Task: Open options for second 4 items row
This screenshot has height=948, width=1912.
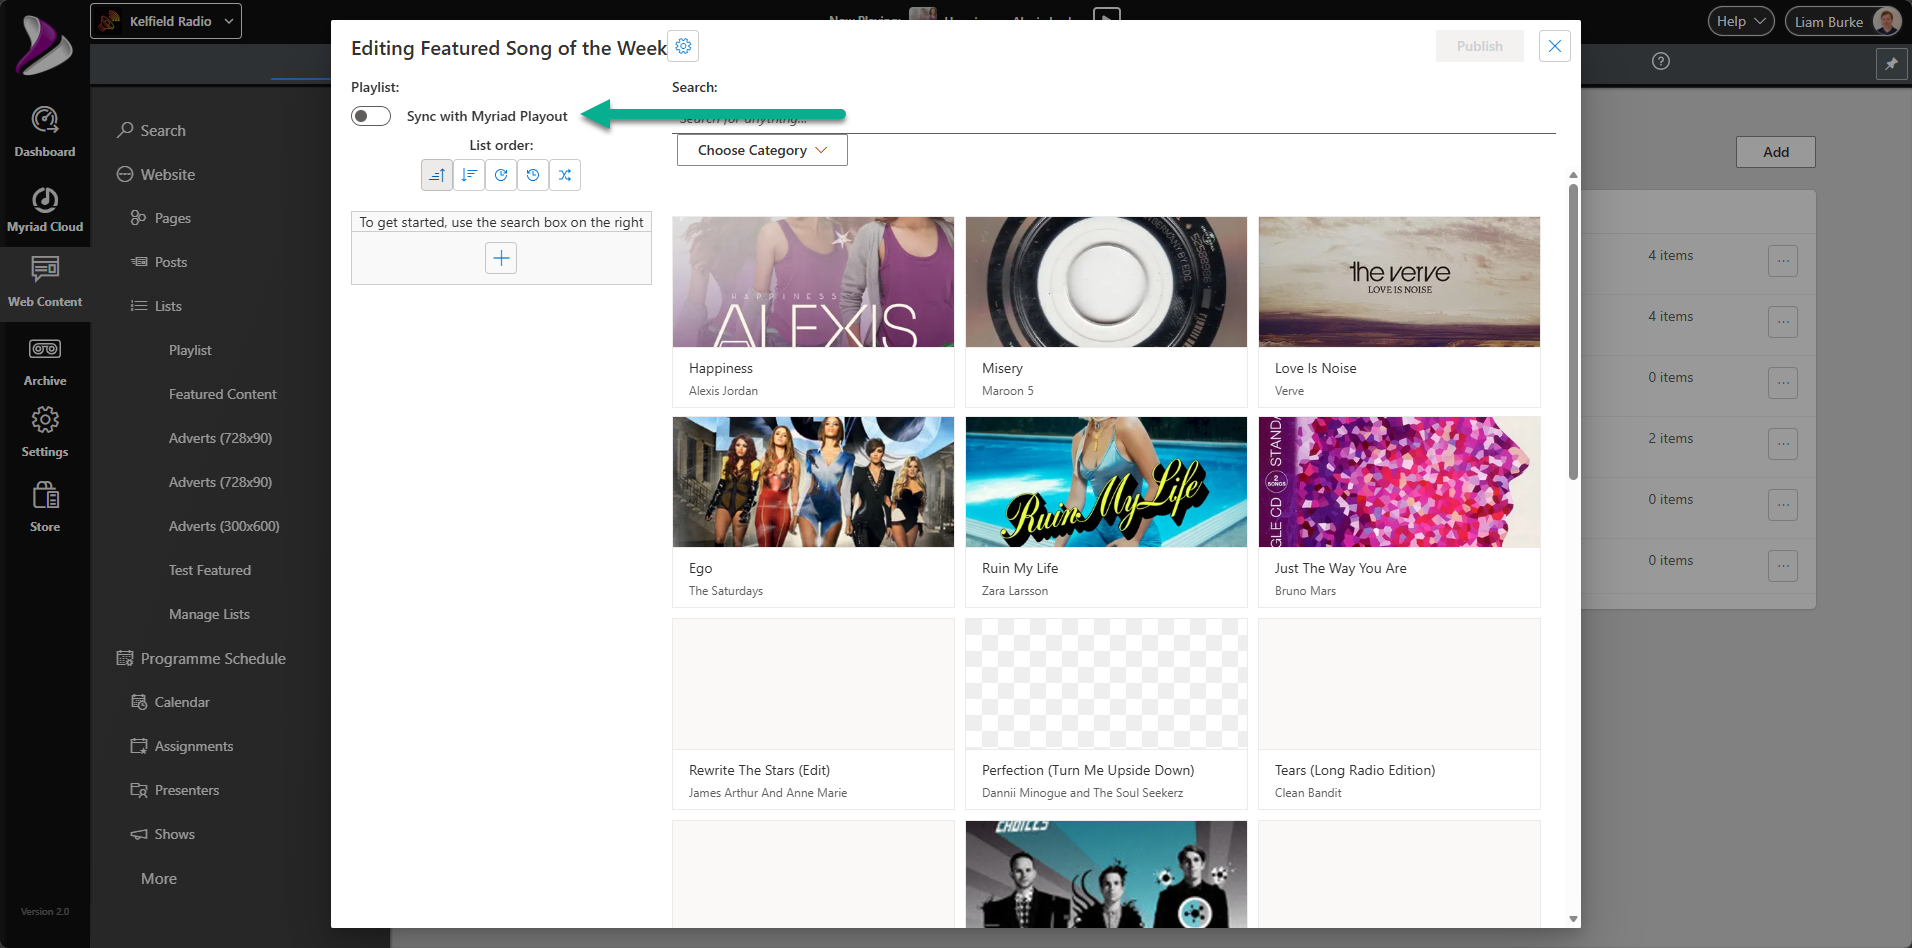Action: [x=1783, y=322]
